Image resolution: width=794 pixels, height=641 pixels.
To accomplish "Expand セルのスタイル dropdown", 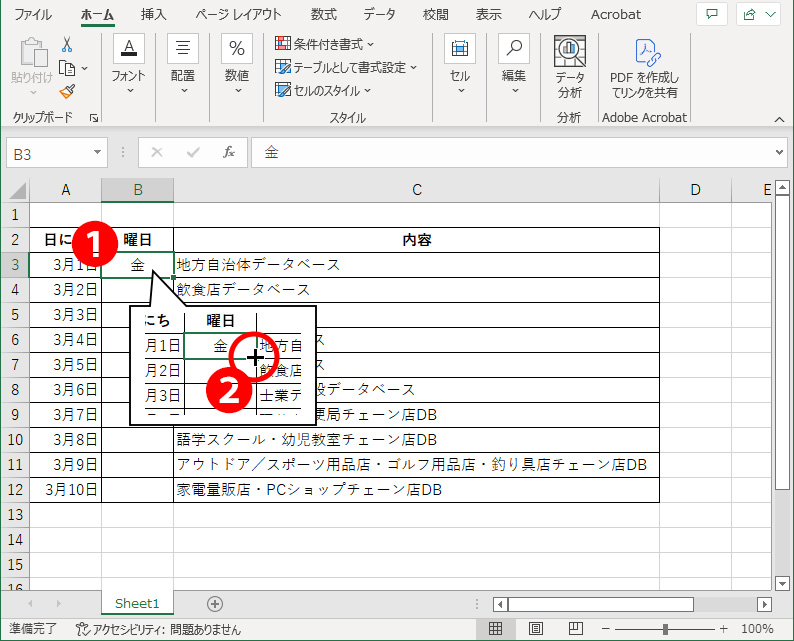I will click(x=368, y=91).
